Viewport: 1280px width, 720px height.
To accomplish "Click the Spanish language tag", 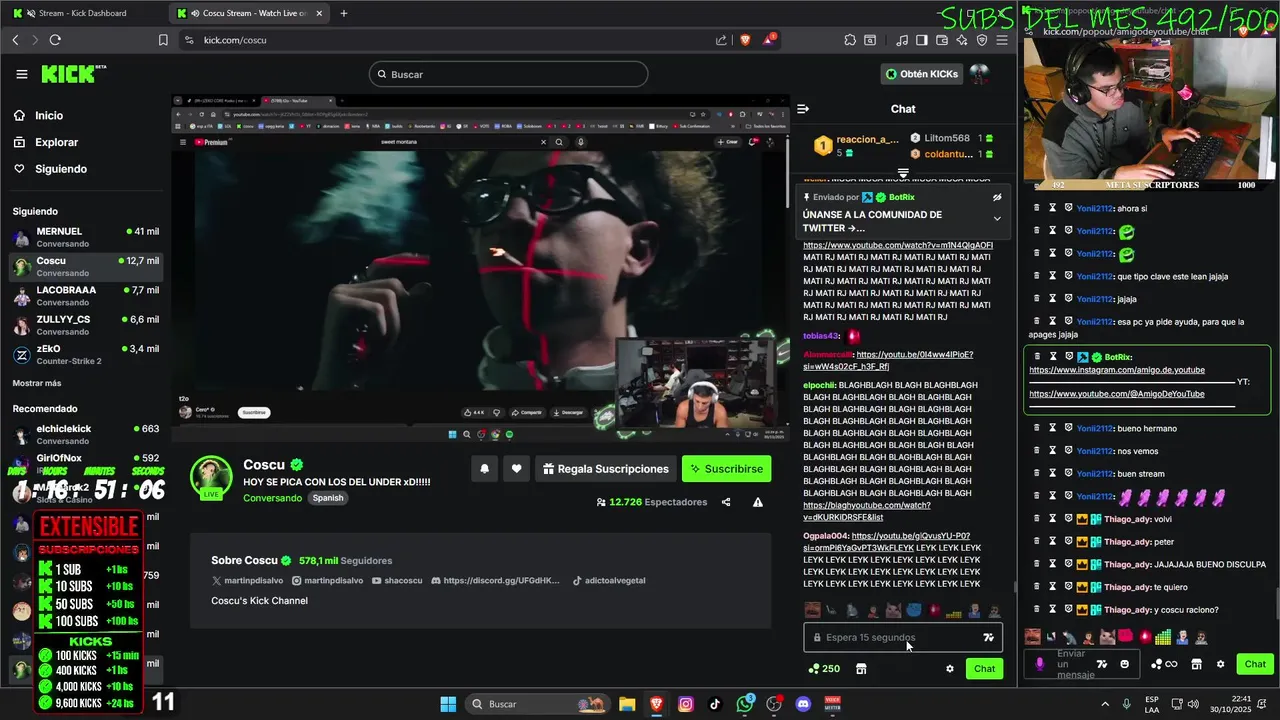I will tap(327, 498).
